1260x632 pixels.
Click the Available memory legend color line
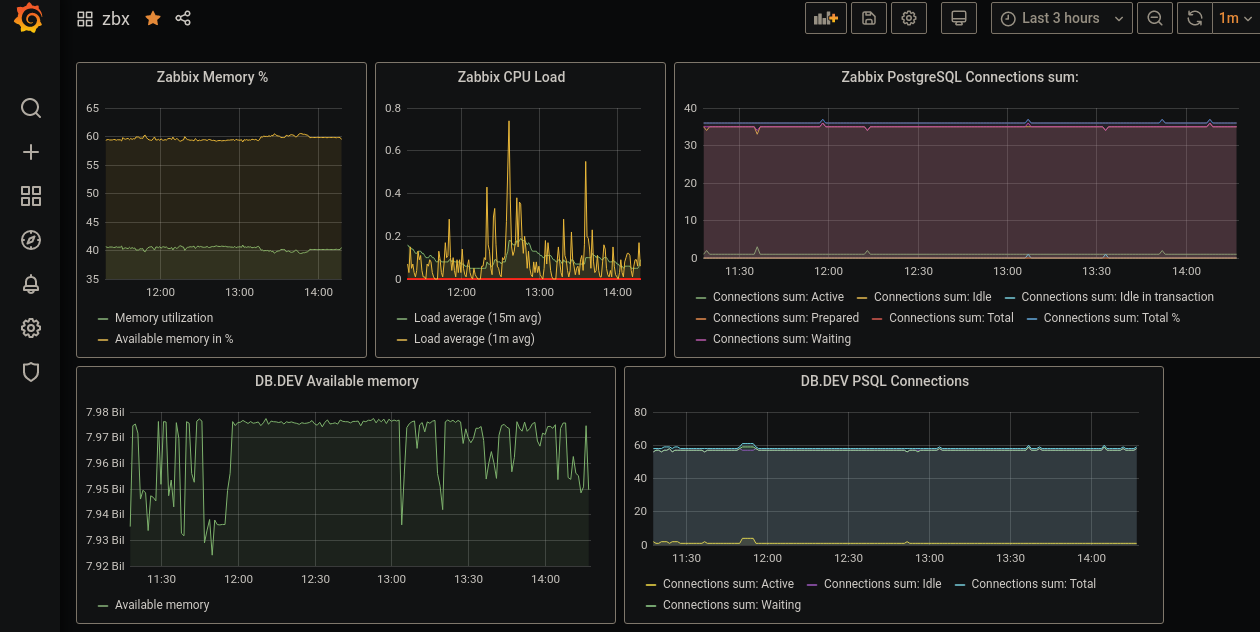point(103,605)
